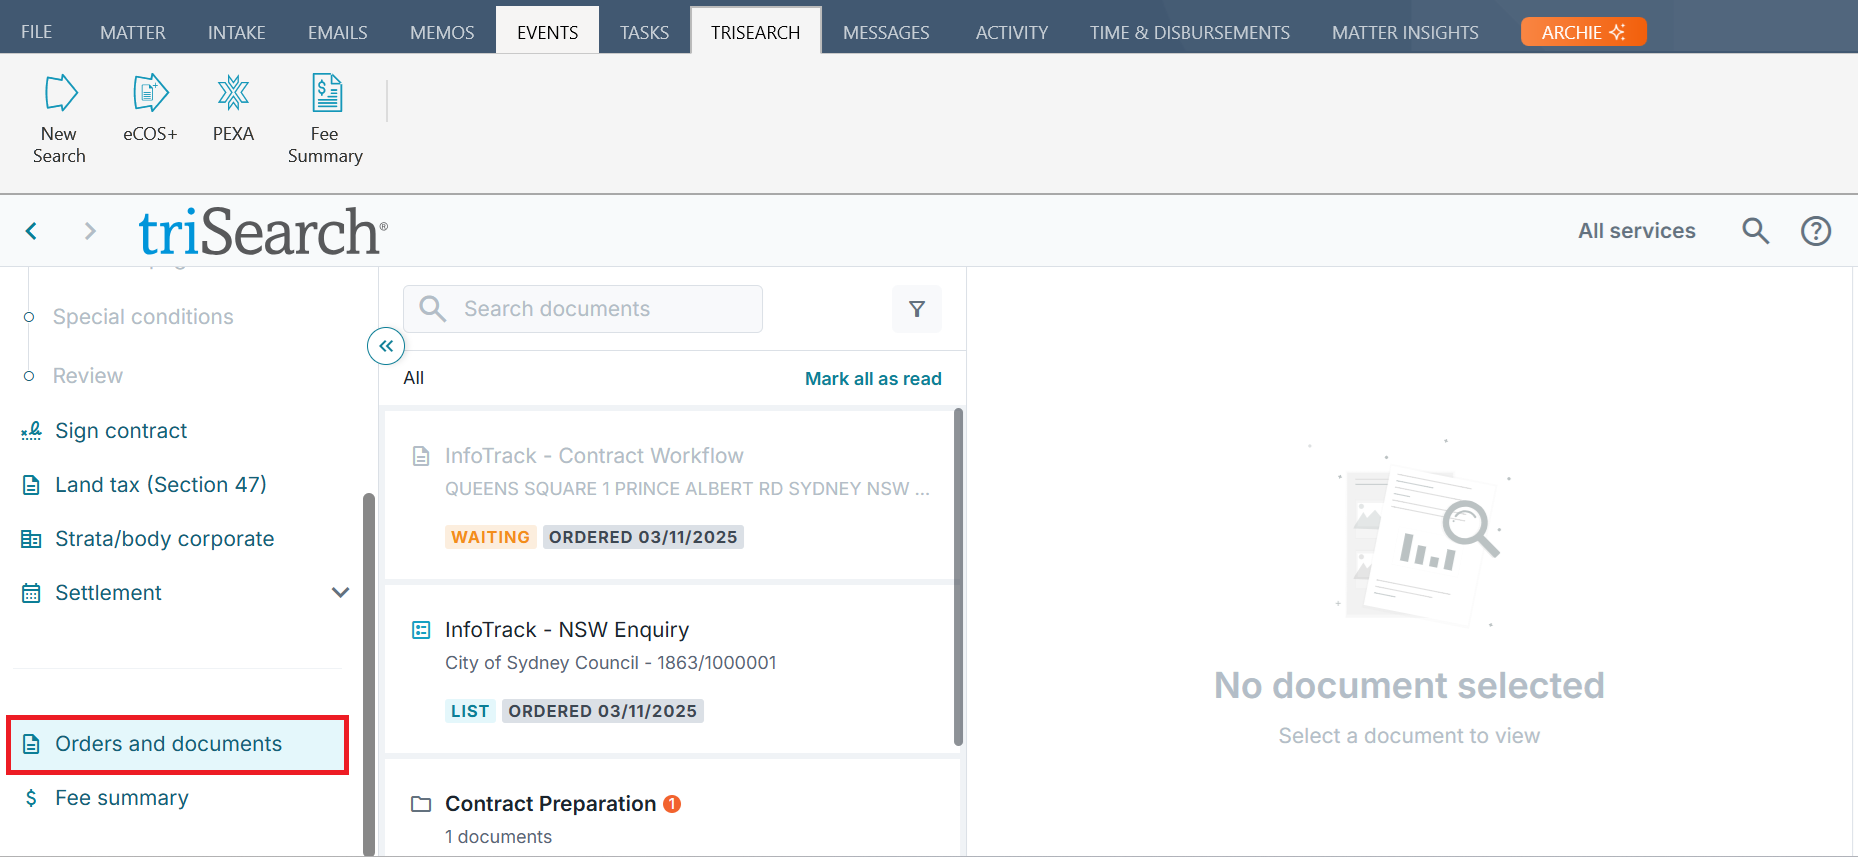Open Sign contract in sidebar
The width and height of the screenshot is (1858, 857).
coord(121,431)
